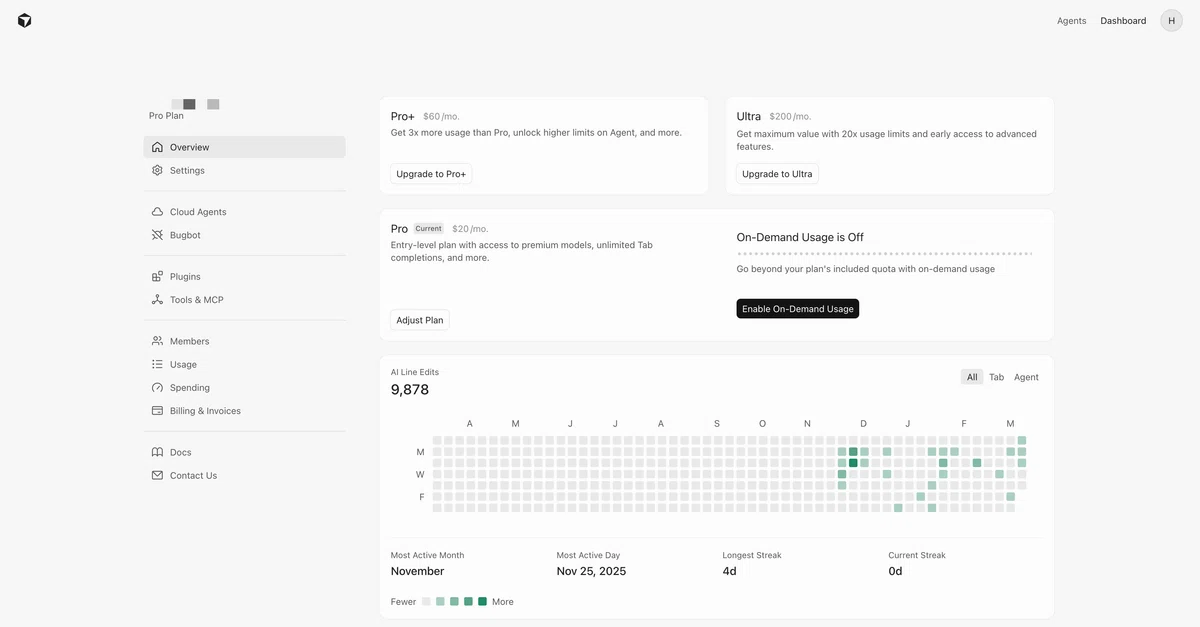Click the Upgrade to Ultra button
The image size is (1200, 627).
[x=777, y=174]
